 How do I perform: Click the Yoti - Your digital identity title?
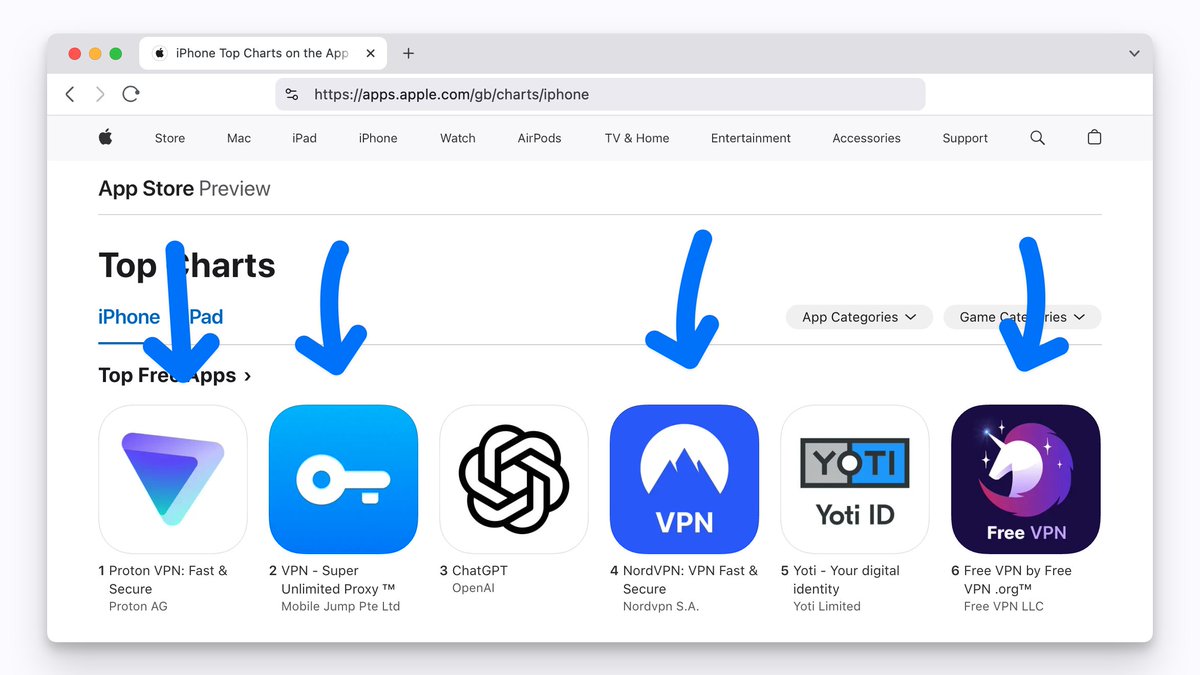846,580
